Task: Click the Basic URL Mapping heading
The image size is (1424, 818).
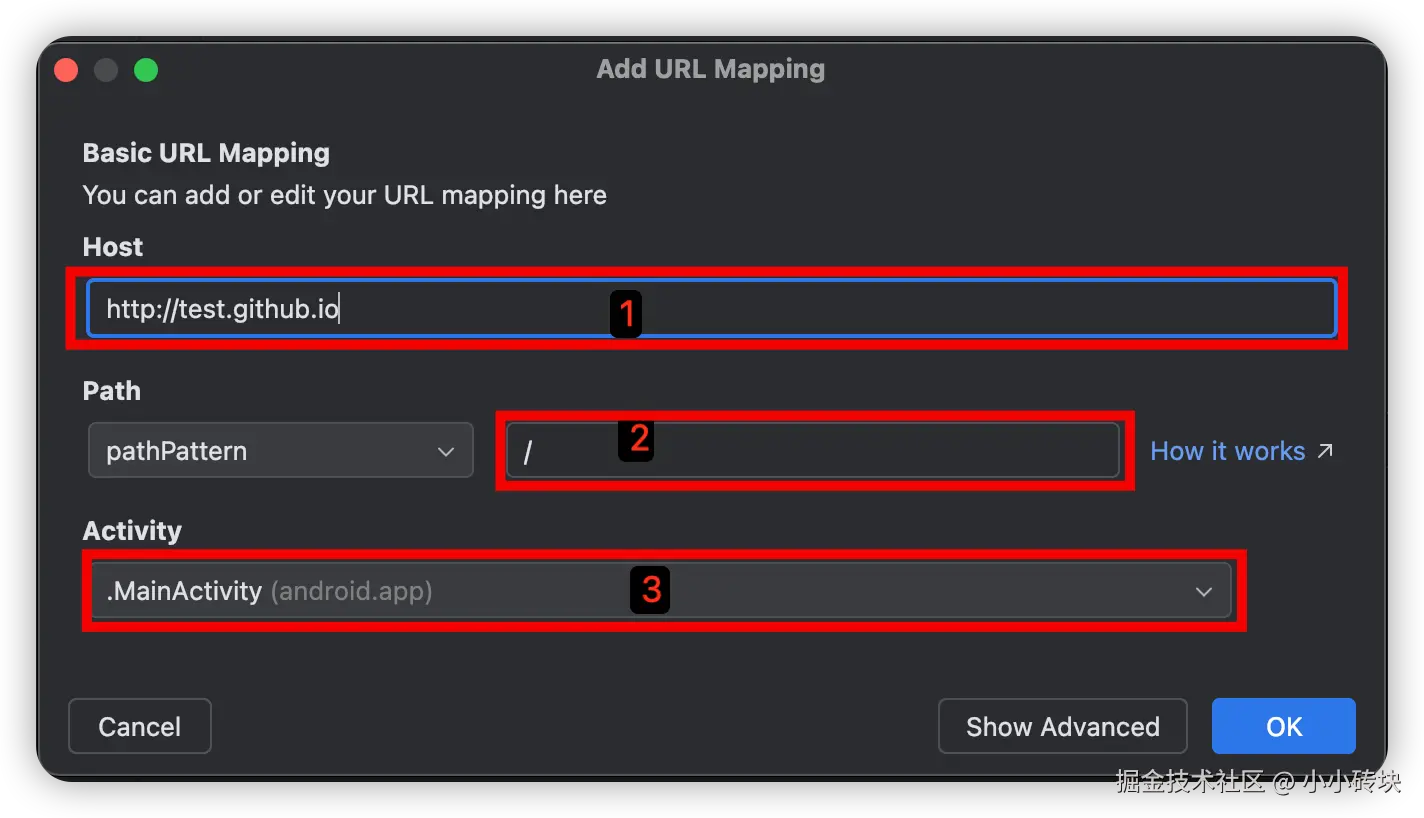Action: click(206, 153)
